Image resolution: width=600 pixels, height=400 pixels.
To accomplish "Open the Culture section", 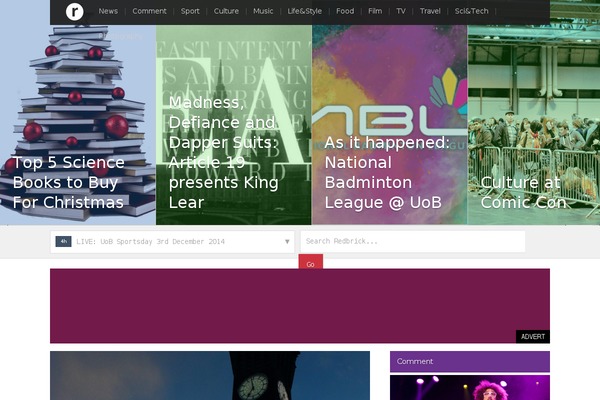I will pyautogui.click(x=226, y=11).
